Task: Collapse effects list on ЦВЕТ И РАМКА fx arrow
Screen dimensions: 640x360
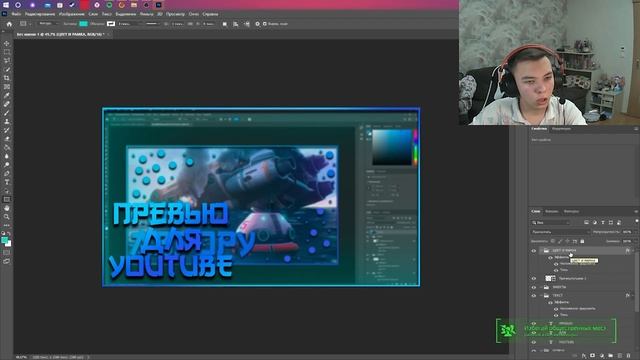Action: point(633,251)
